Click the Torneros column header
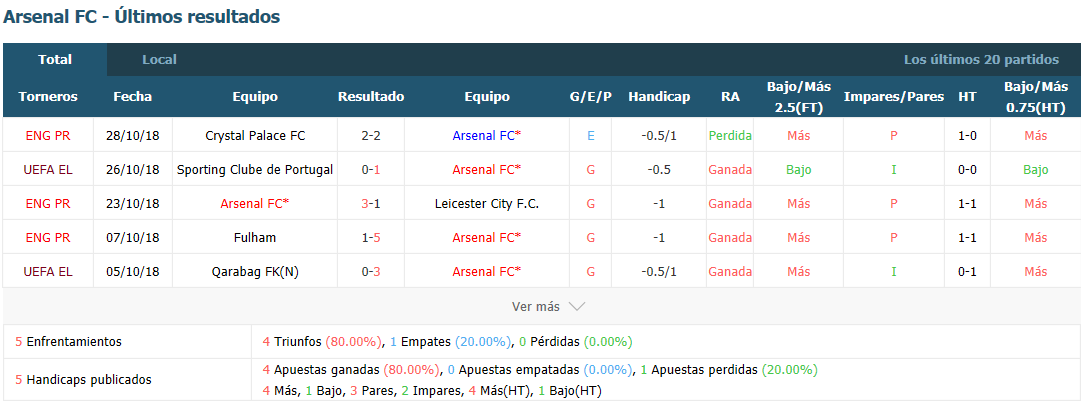The image size is (1081, 401). click(48, 97)
